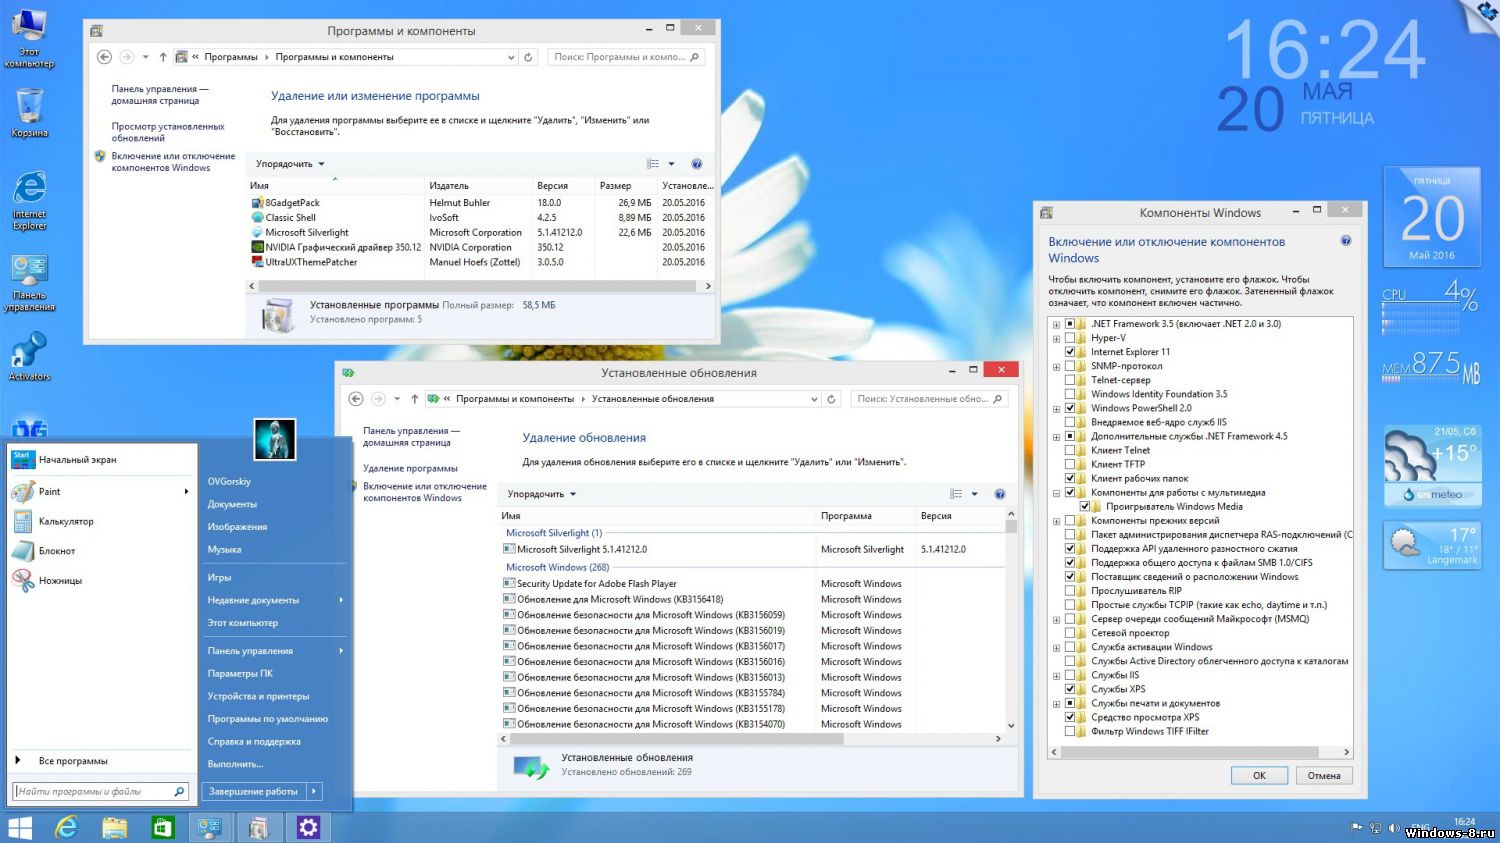Open view options dropdown in Программы и компоненты

pyautogui.click(x=671, y=164)
